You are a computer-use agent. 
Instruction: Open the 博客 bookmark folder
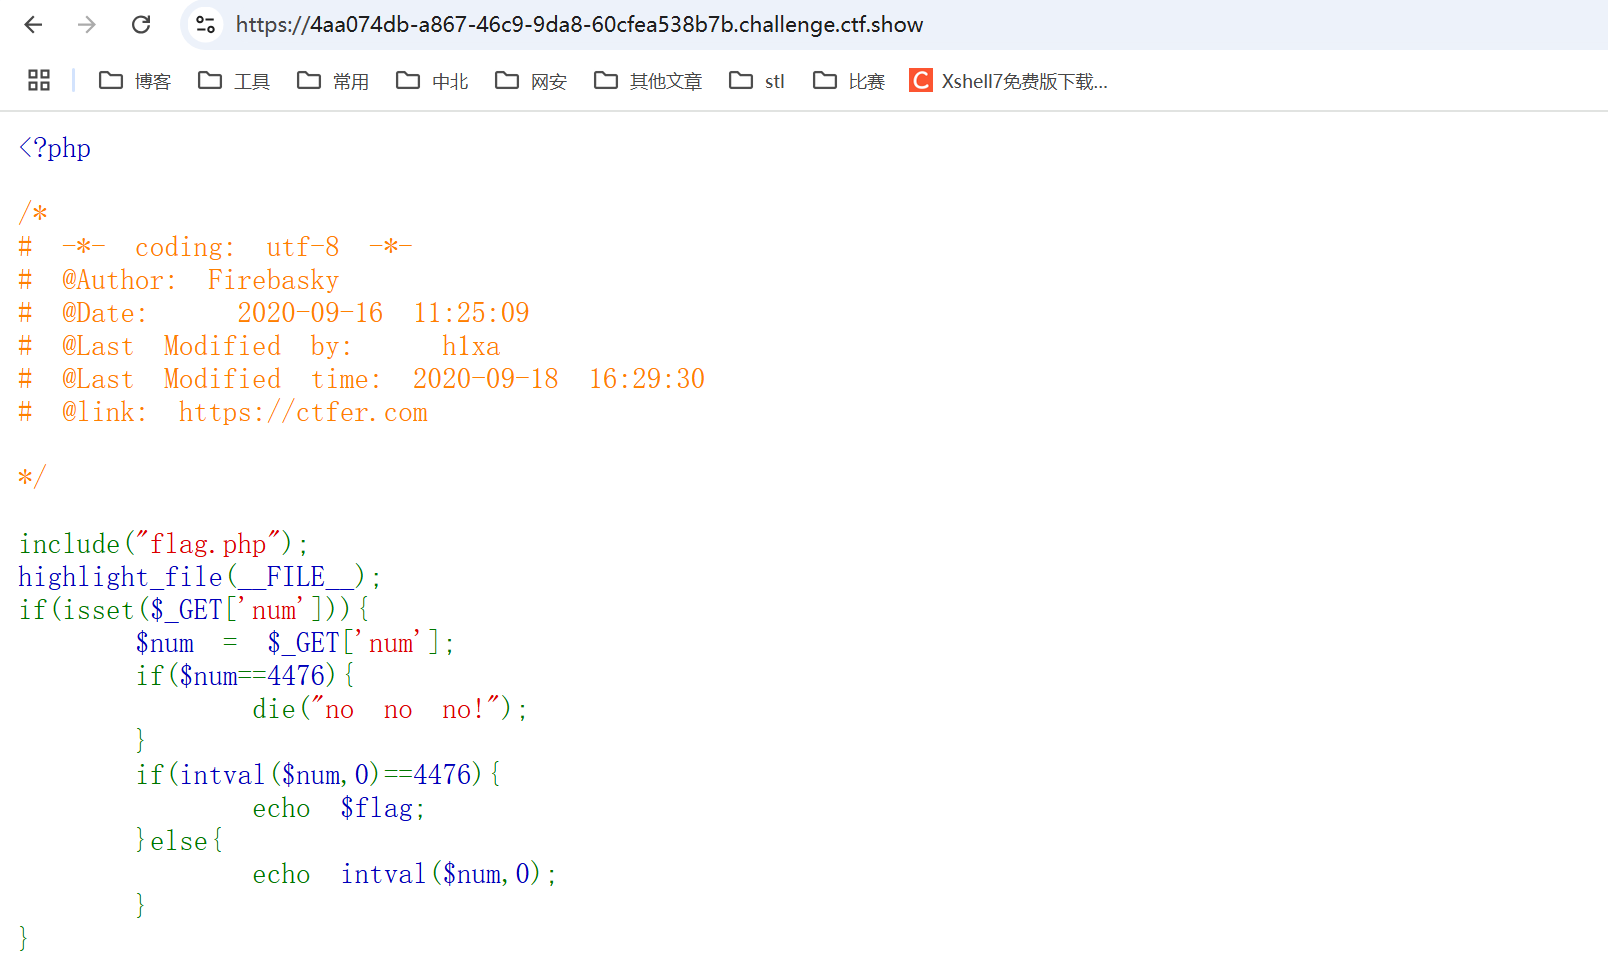pos(135,81)
